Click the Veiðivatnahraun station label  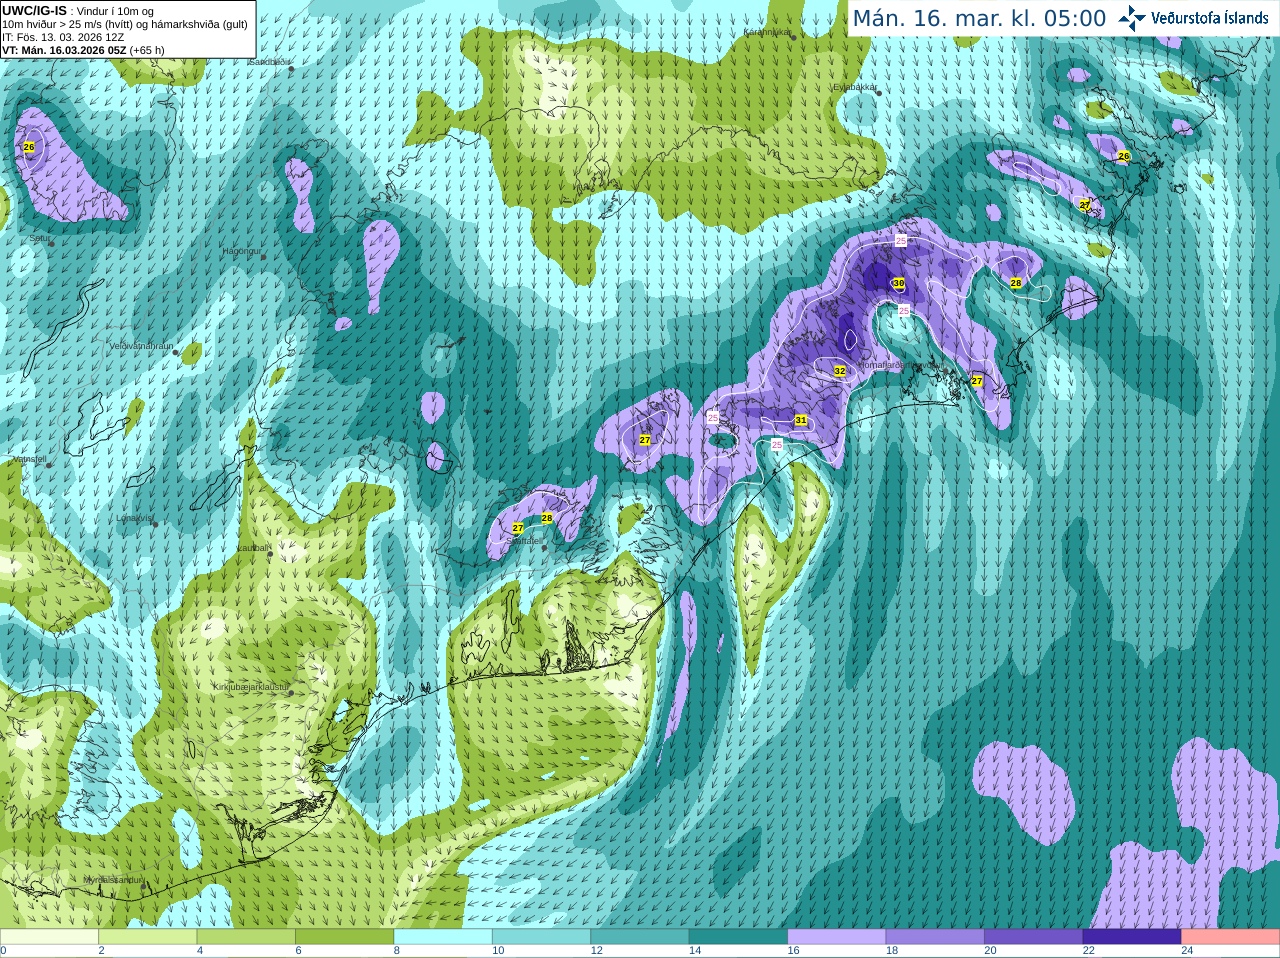coord(141,346)
